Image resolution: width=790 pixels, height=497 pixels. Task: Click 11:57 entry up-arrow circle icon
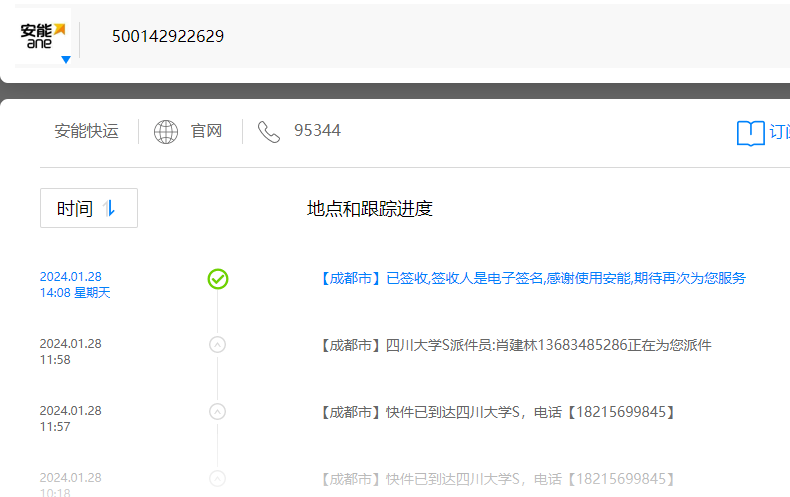[x=217, y=412]
